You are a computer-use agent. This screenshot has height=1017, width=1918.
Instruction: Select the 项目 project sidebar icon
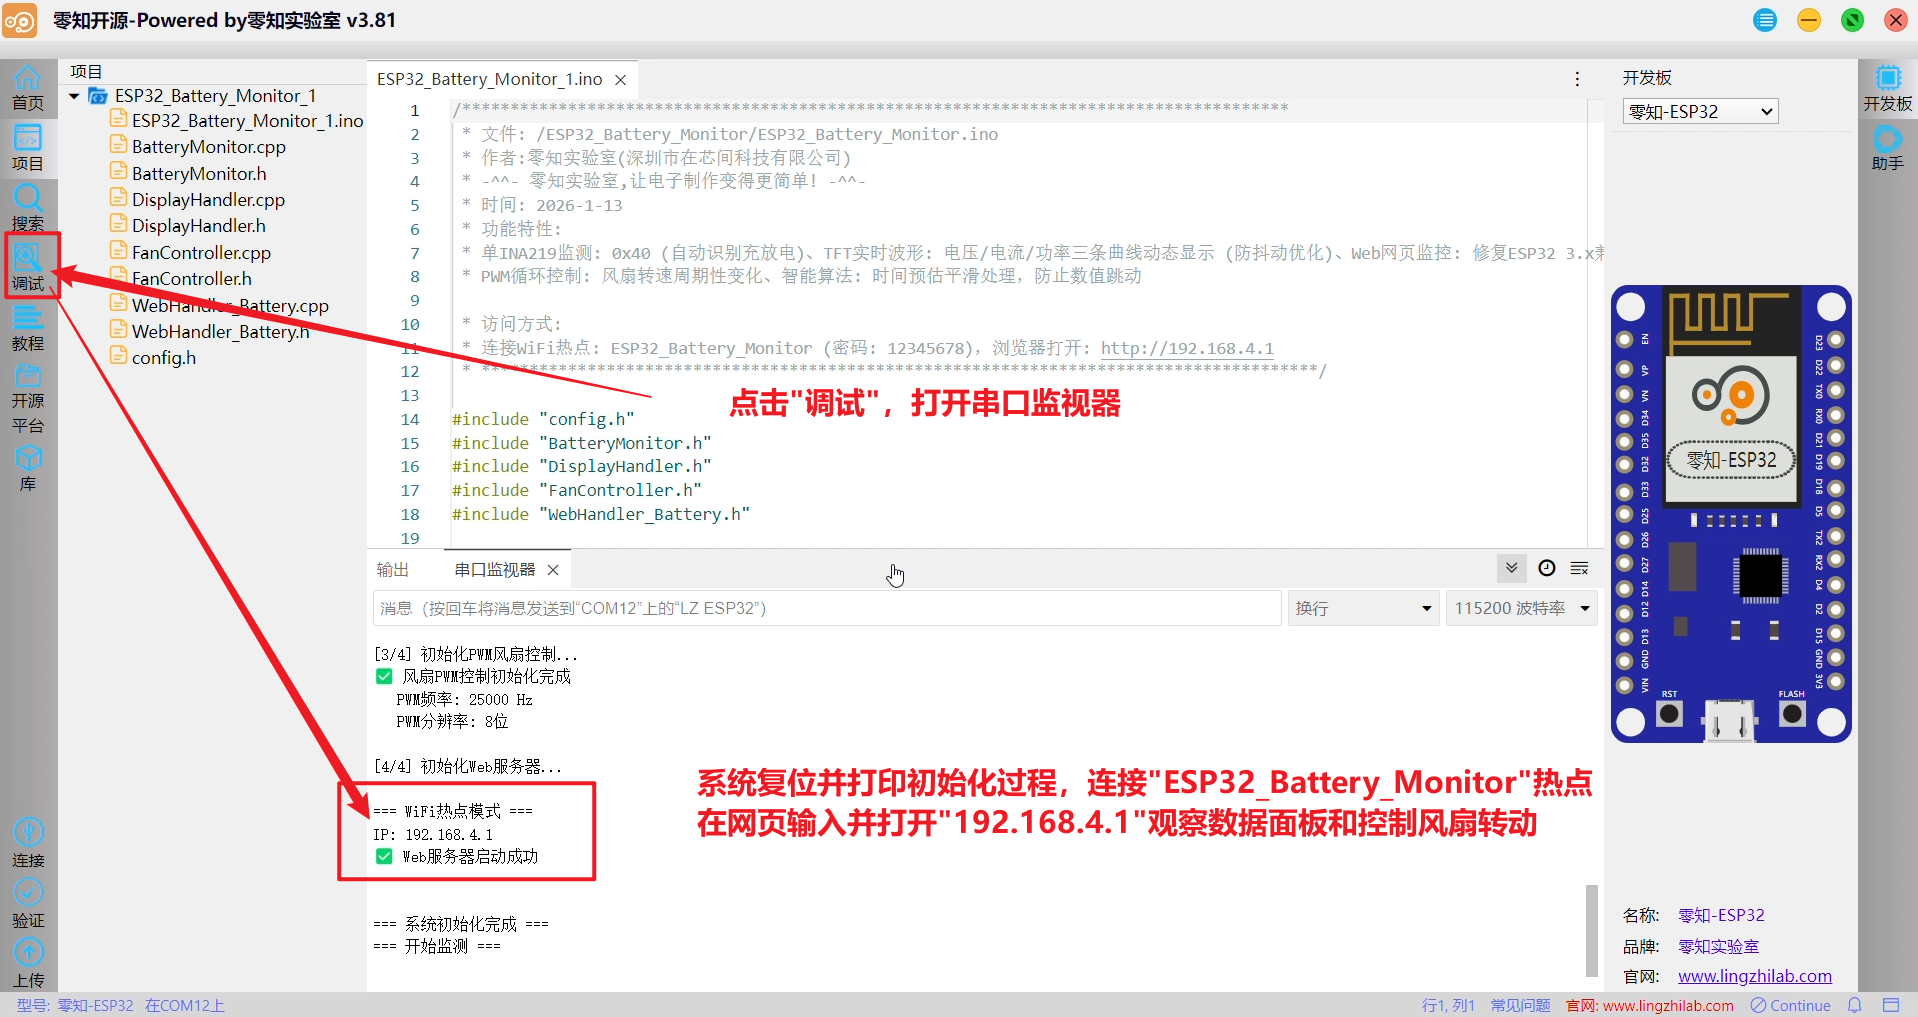(x=28, y=147)
